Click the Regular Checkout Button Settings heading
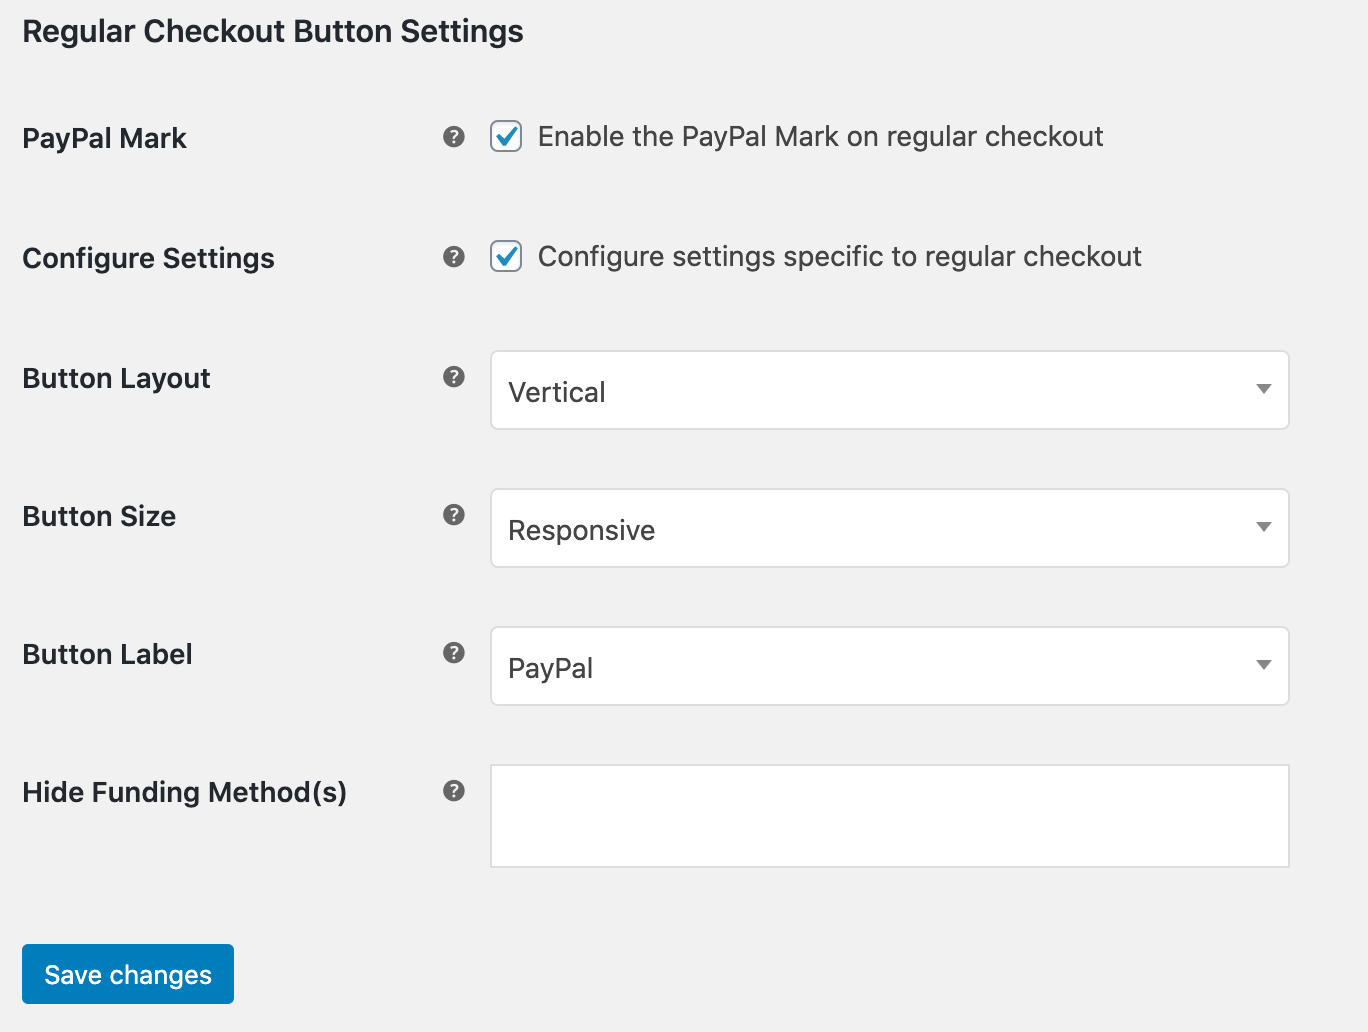The image size is (1368, 1032). (x=272, y=31)
